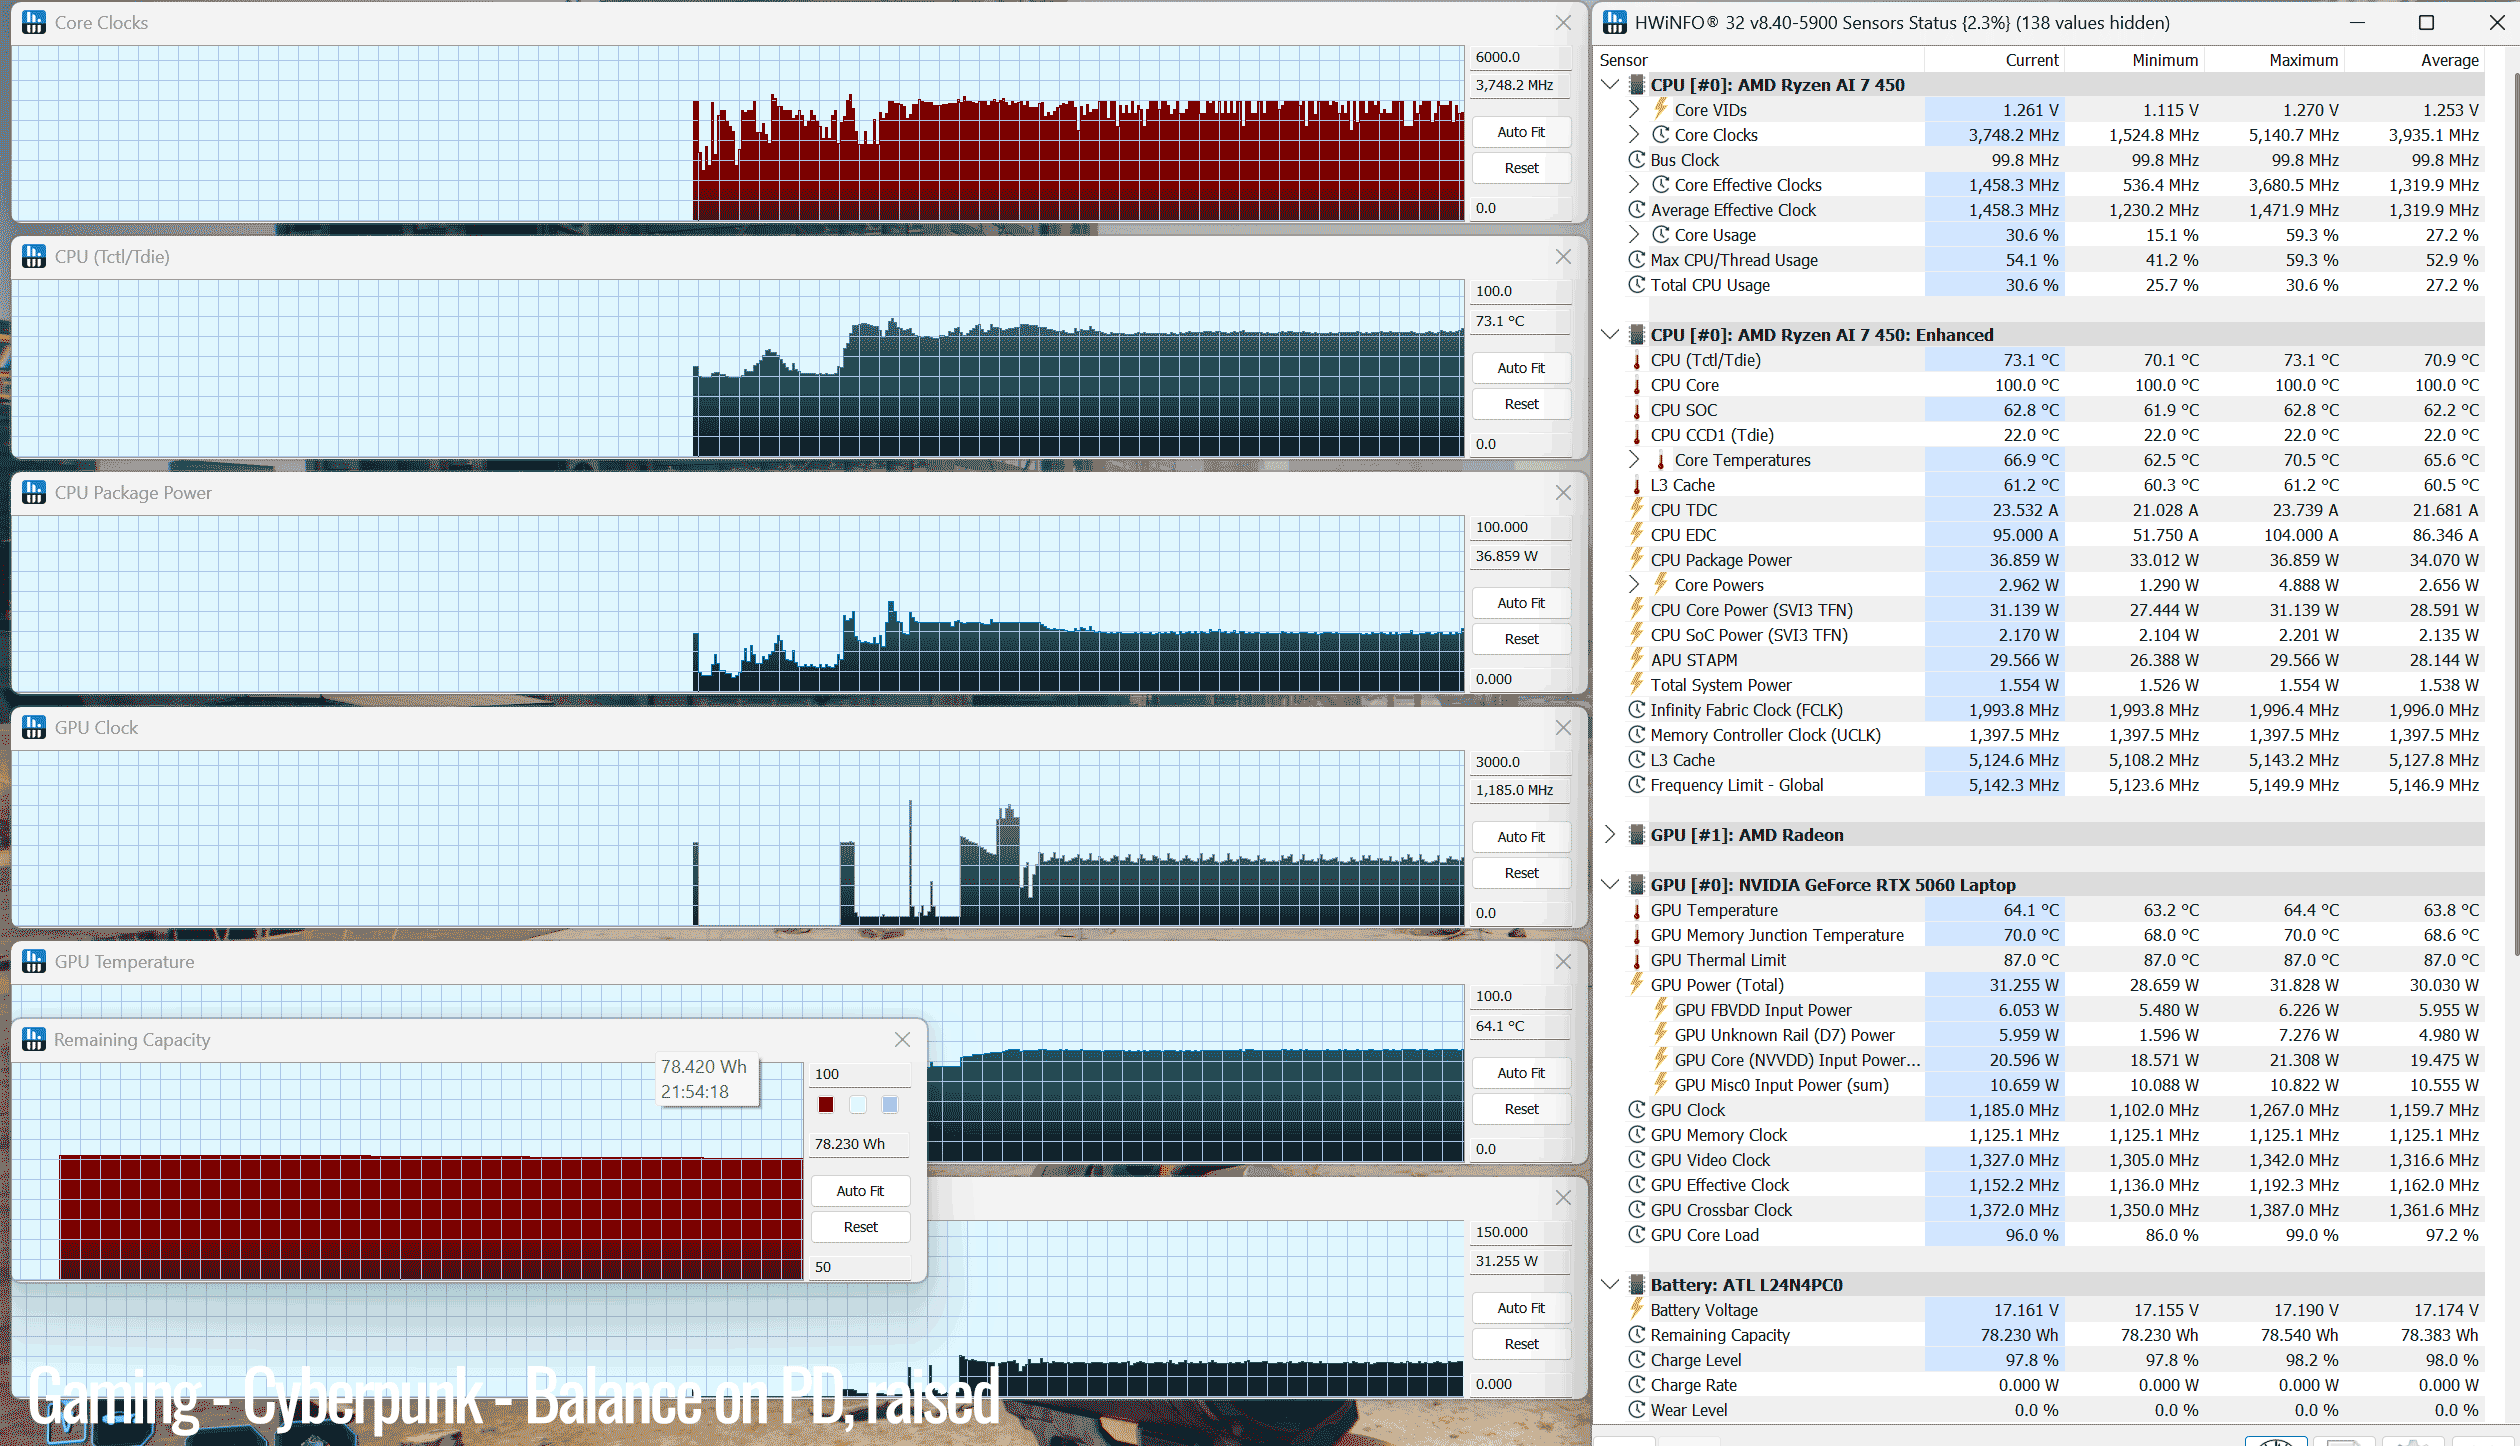
Task: Collapse the CPU [#0]: AMD Ryzen AI 7 450: Enhanced group
Action: pos(1610,334)
